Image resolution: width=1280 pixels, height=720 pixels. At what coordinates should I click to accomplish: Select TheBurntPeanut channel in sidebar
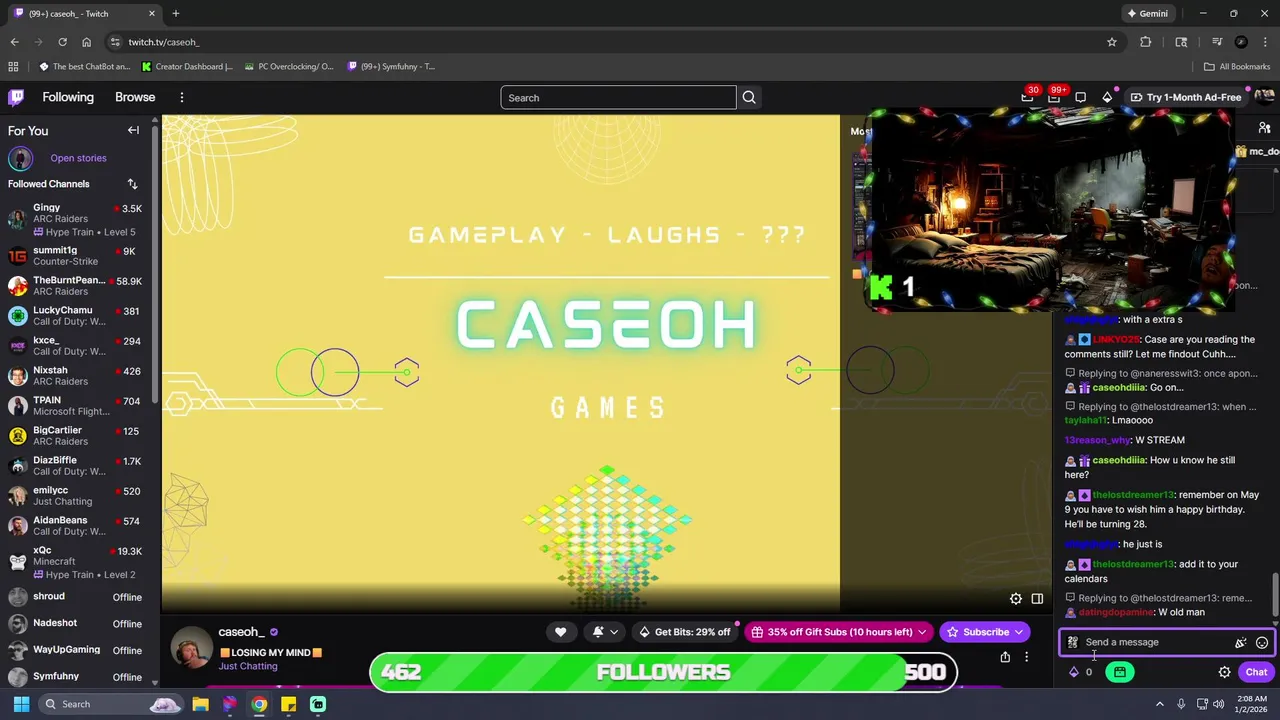click(77, 286)
